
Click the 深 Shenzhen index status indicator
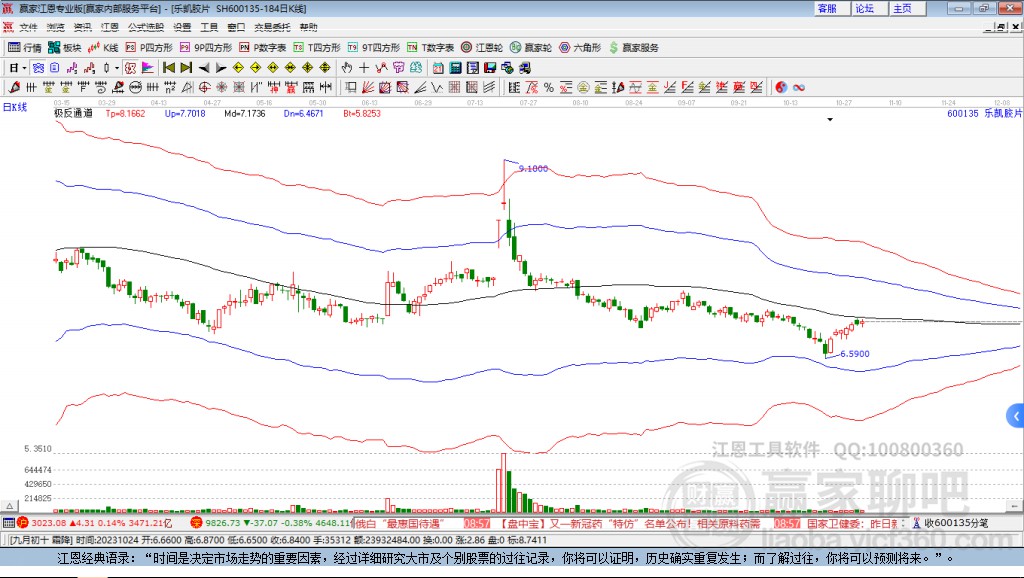coord(196,523)
